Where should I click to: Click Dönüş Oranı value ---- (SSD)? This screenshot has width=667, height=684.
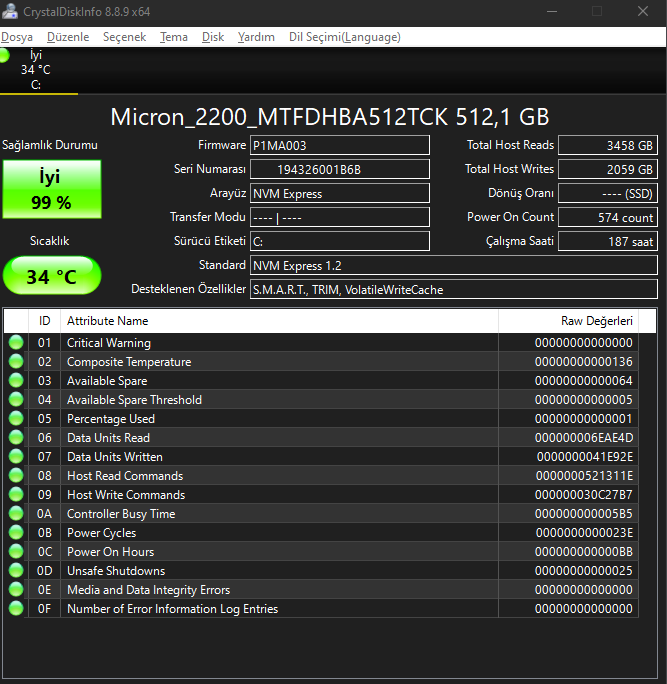click(608, 193)
